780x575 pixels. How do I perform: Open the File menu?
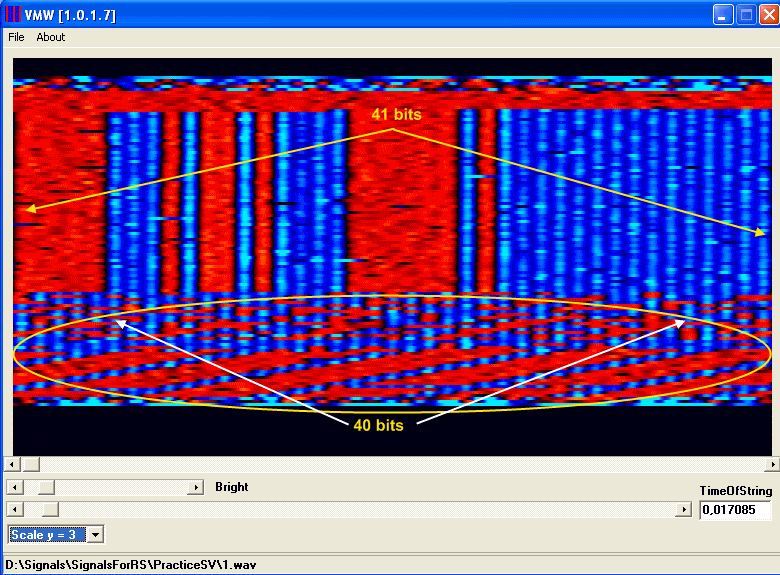(16, 37)
